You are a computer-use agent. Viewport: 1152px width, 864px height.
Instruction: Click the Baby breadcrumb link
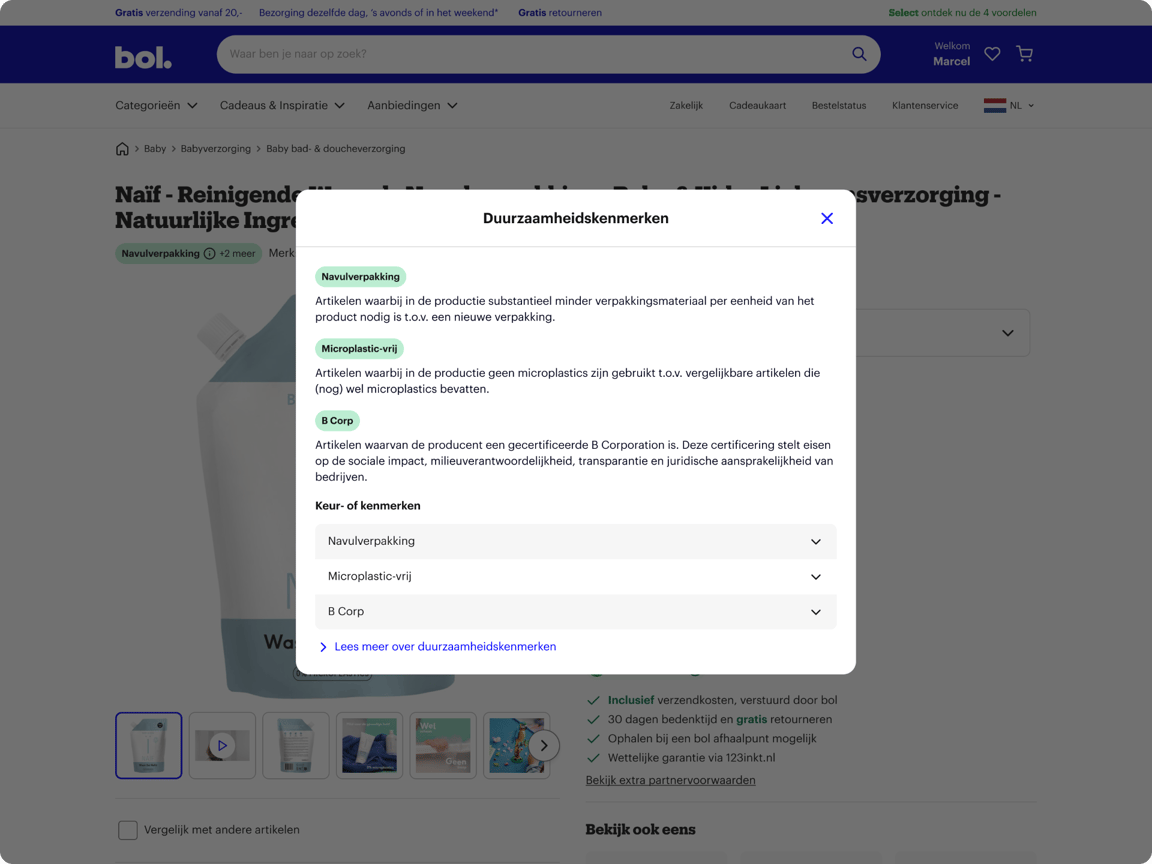coord(155,148)
